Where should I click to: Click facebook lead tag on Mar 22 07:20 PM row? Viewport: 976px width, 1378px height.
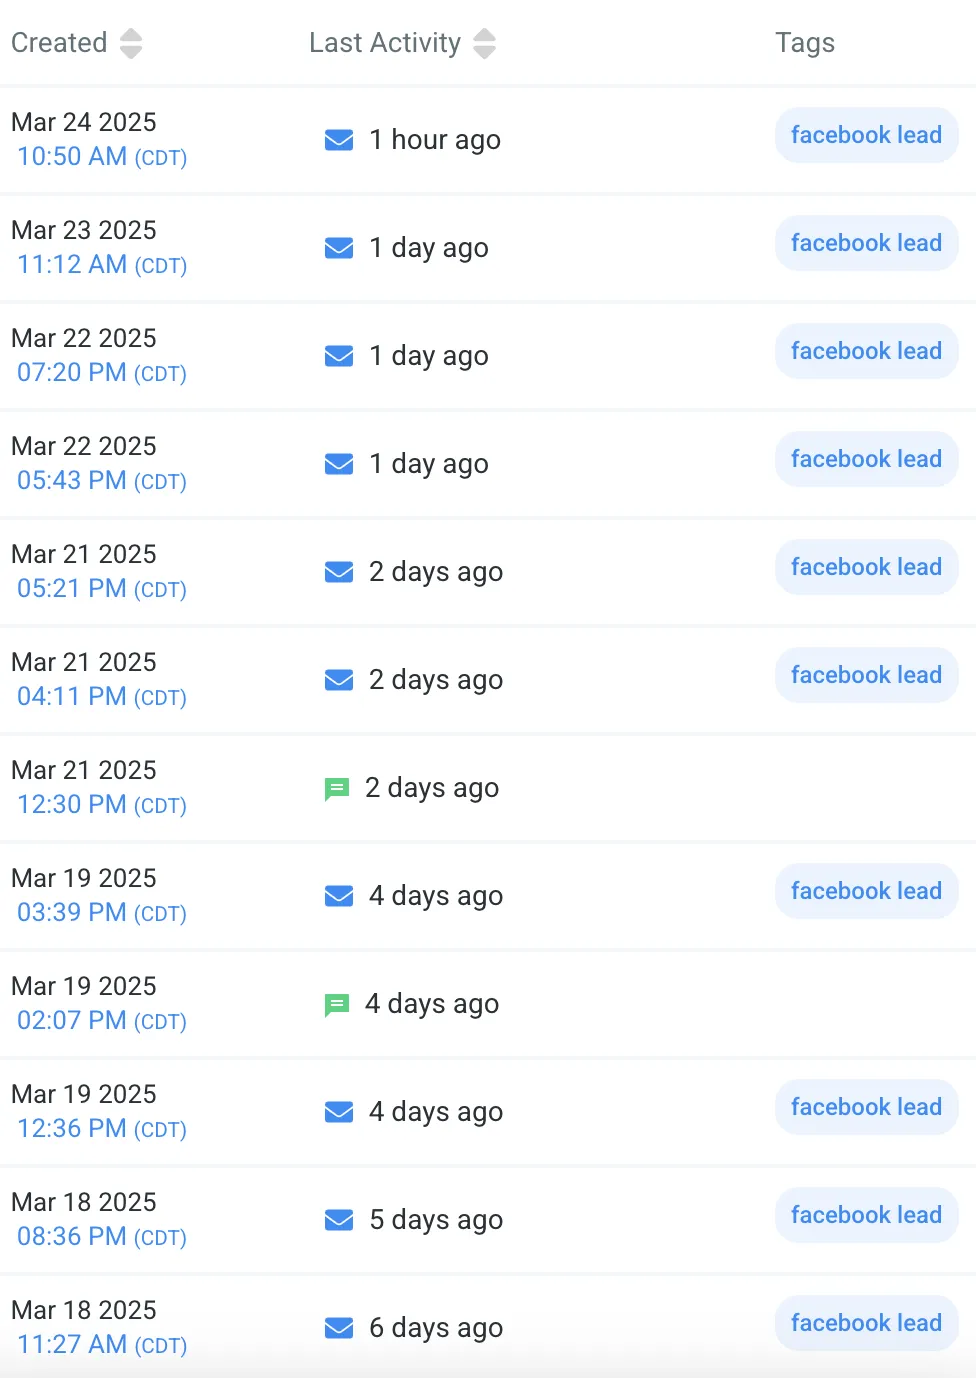click(x=866, y=351)
